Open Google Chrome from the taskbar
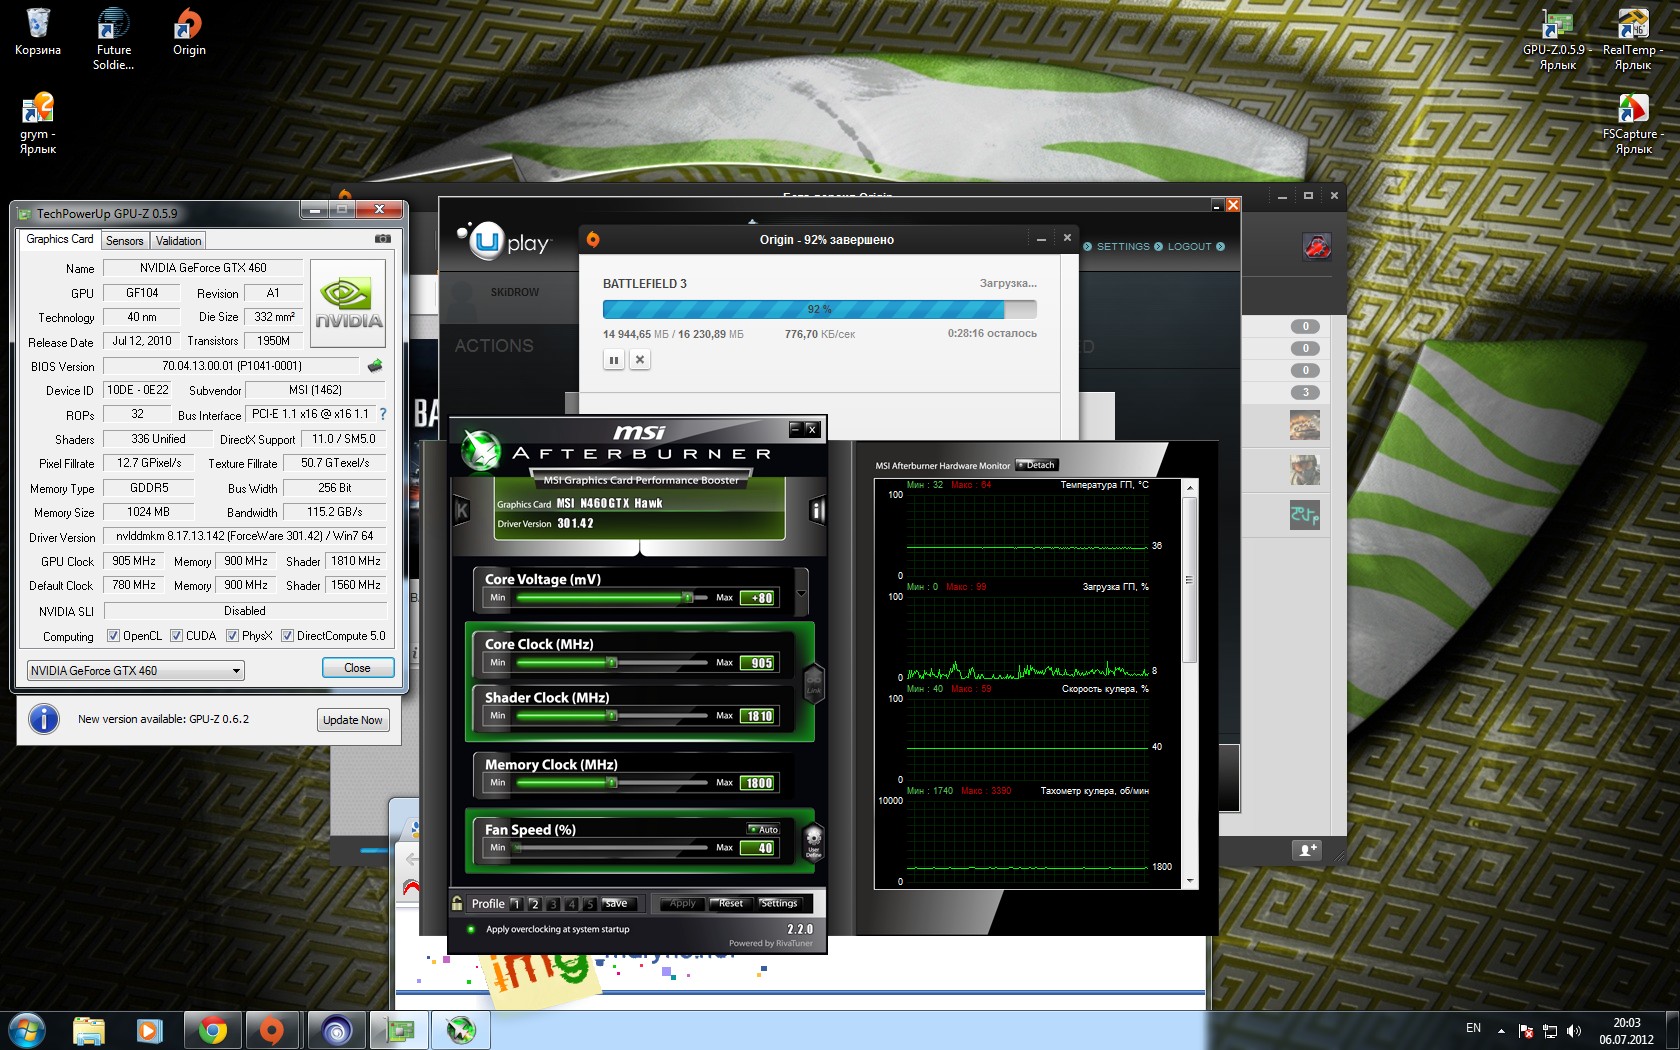 click(212, 1029)
